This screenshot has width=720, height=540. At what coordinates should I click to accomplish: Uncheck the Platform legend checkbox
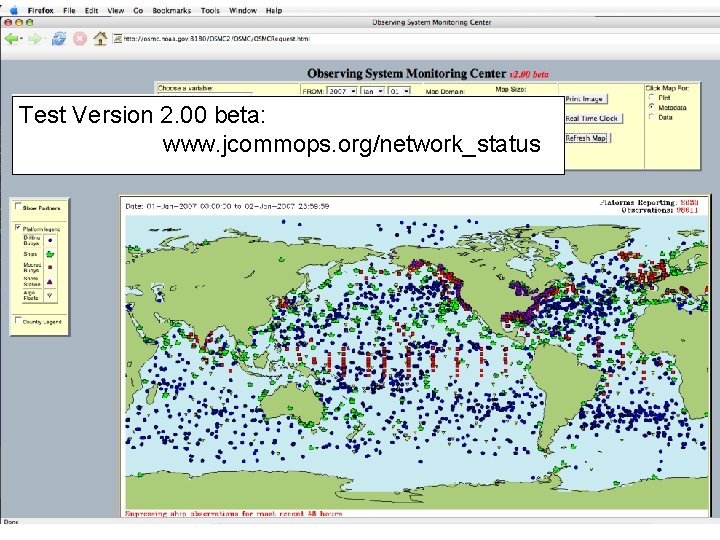tap(18, 227)
